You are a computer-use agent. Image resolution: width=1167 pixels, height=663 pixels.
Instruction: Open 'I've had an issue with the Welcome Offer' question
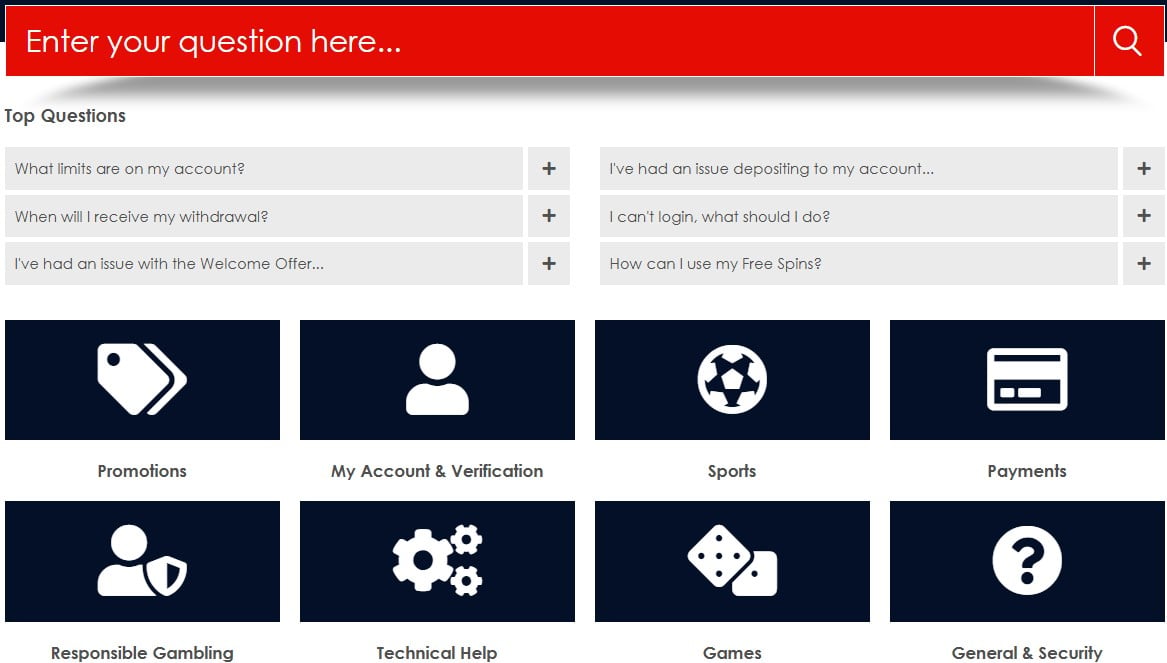point(263,263)
